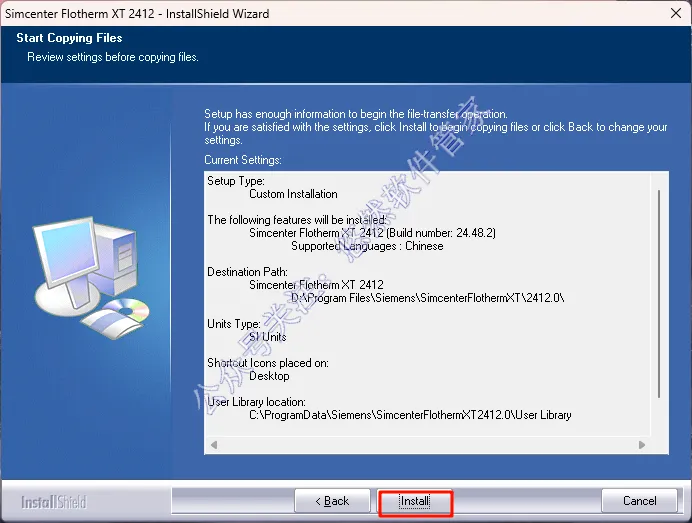Click the 'Units Type:' label
The image size is (692, 523).
pos(233,324)
